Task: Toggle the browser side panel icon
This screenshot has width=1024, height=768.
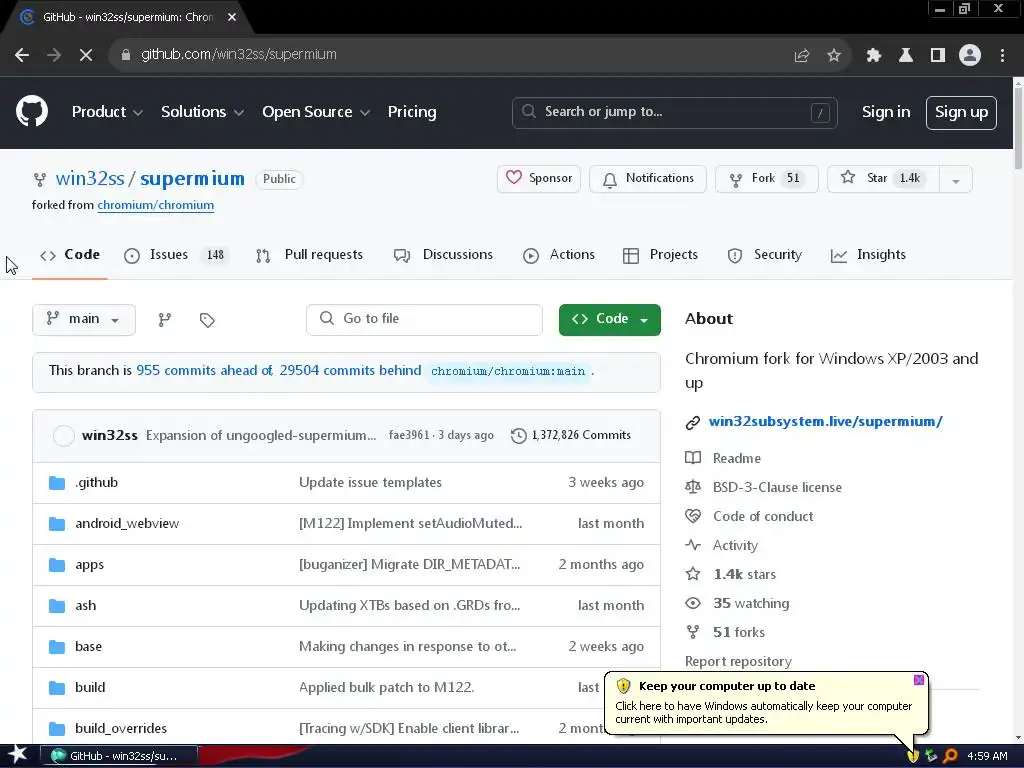Action: [x=938, y=56]
